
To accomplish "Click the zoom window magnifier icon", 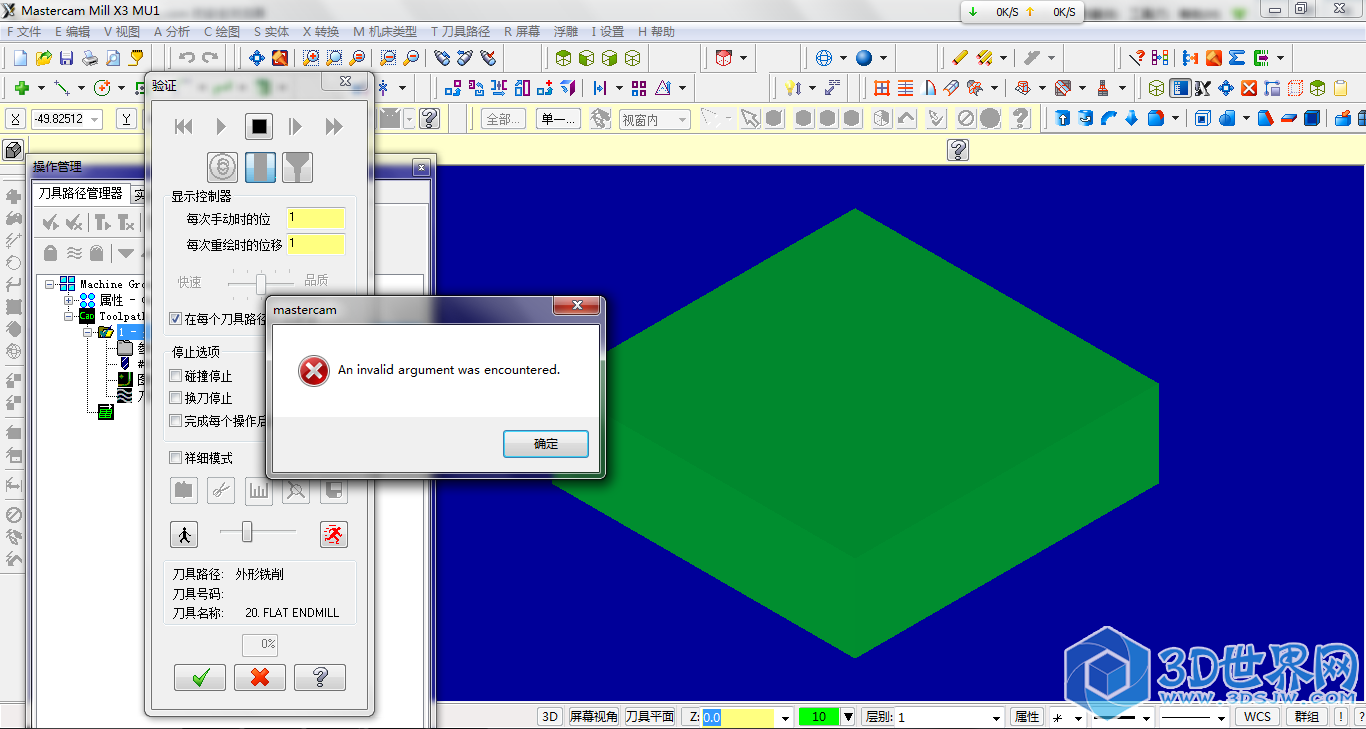I will (x=311, y=58).
